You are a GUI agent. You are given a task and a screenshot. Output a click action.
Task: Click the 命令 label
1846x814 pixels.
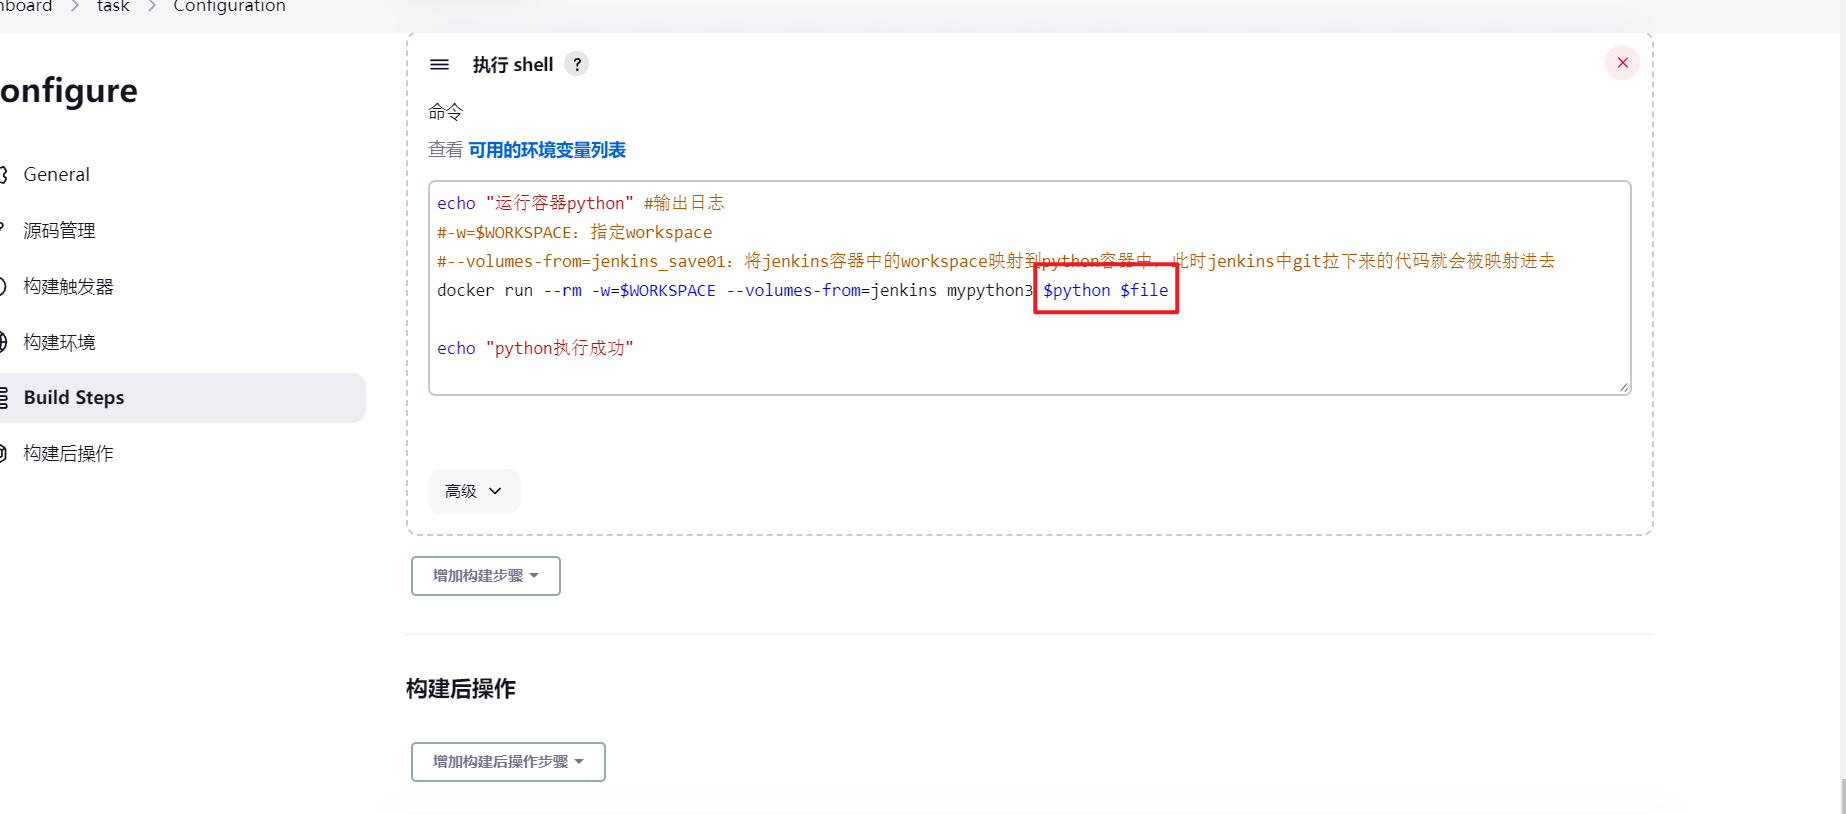[445, 112]
